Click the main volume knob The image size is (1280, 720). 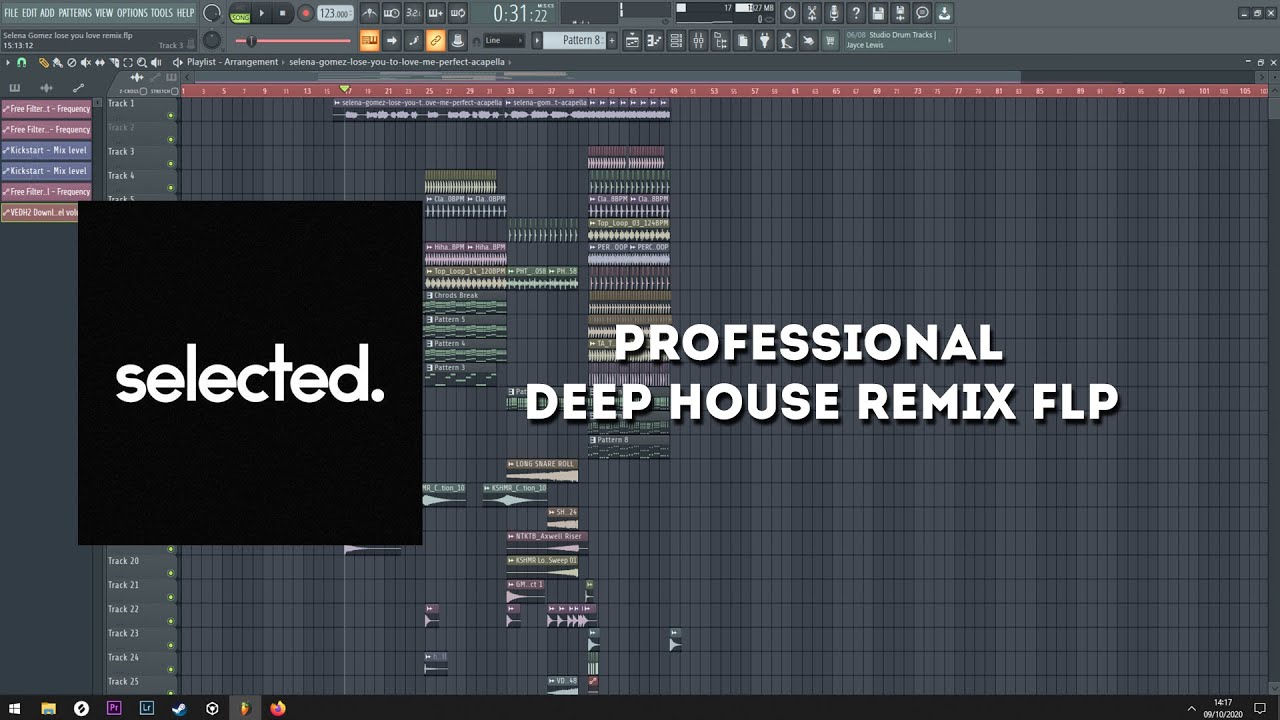(212, 13)
